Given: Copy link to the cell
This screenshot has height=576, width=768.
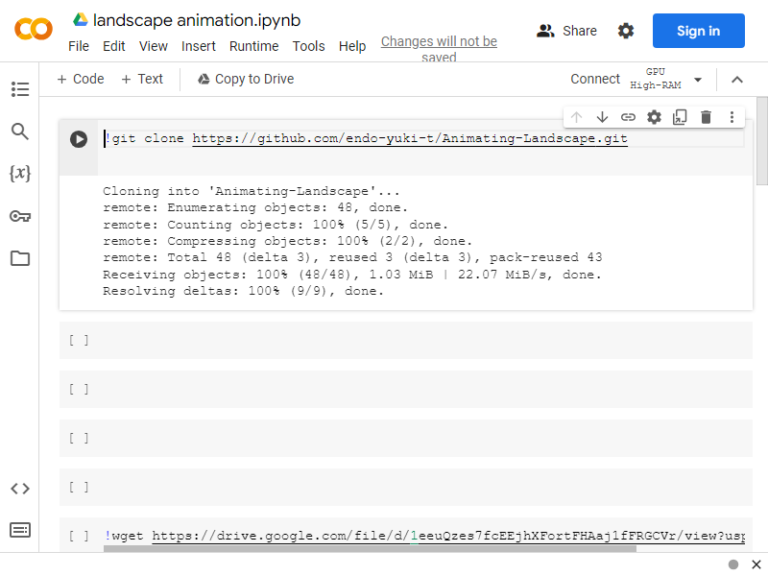Looking at the screenshot, I should (x=628, y=117).
